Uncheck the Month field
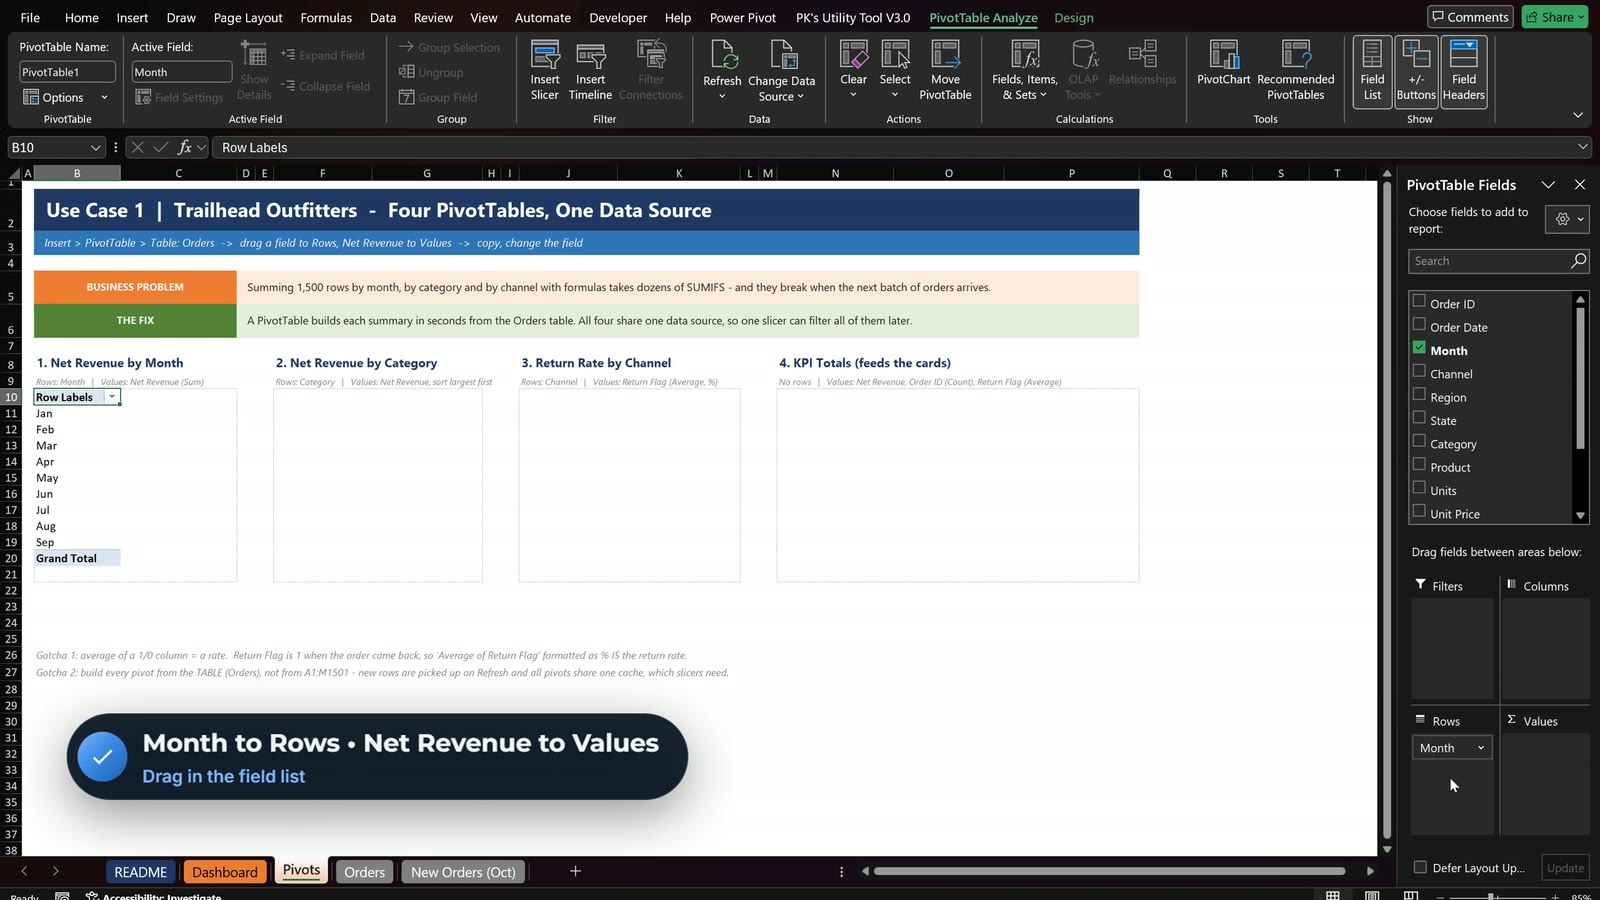The height and width of the screenshot is (900, 1600). [1419, 348]
